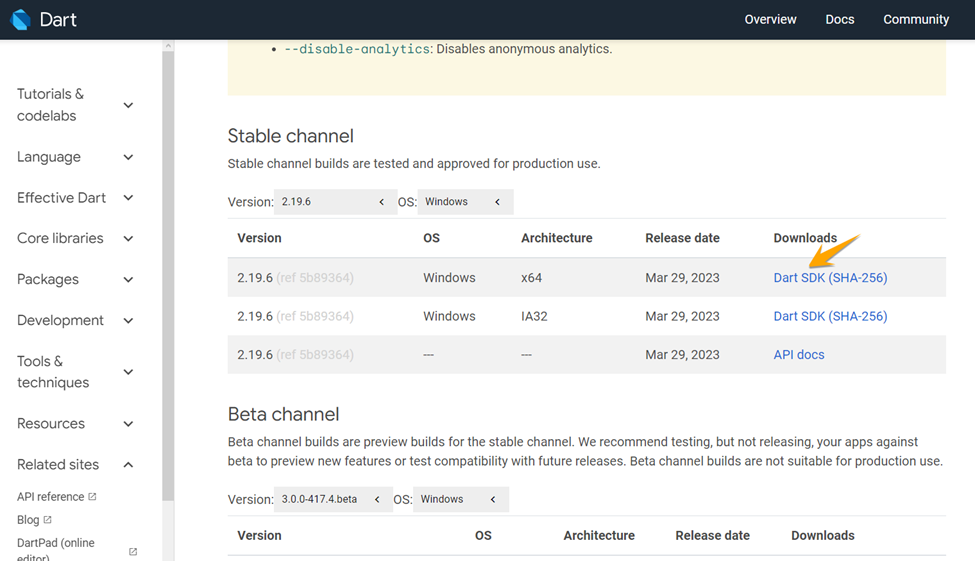Expand the Effective Dart section
The image size is (975, 561).
(x=128, y=198)
